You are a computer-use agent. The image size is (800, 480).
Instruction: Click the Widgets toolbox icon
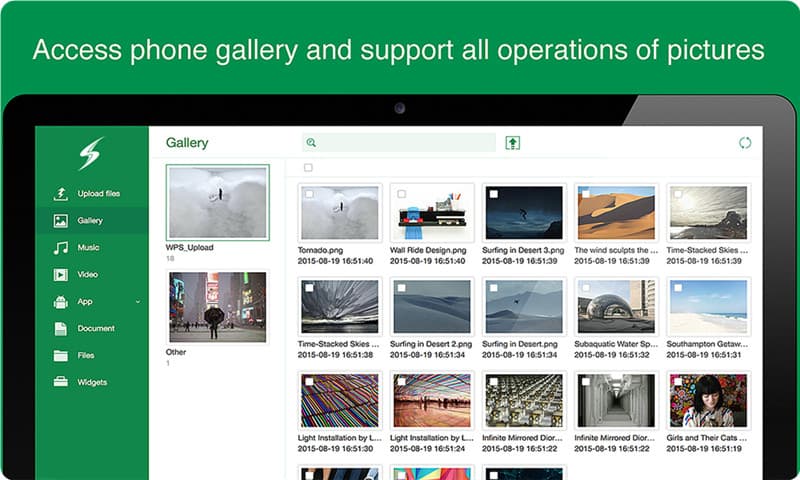tap(61, 382)
